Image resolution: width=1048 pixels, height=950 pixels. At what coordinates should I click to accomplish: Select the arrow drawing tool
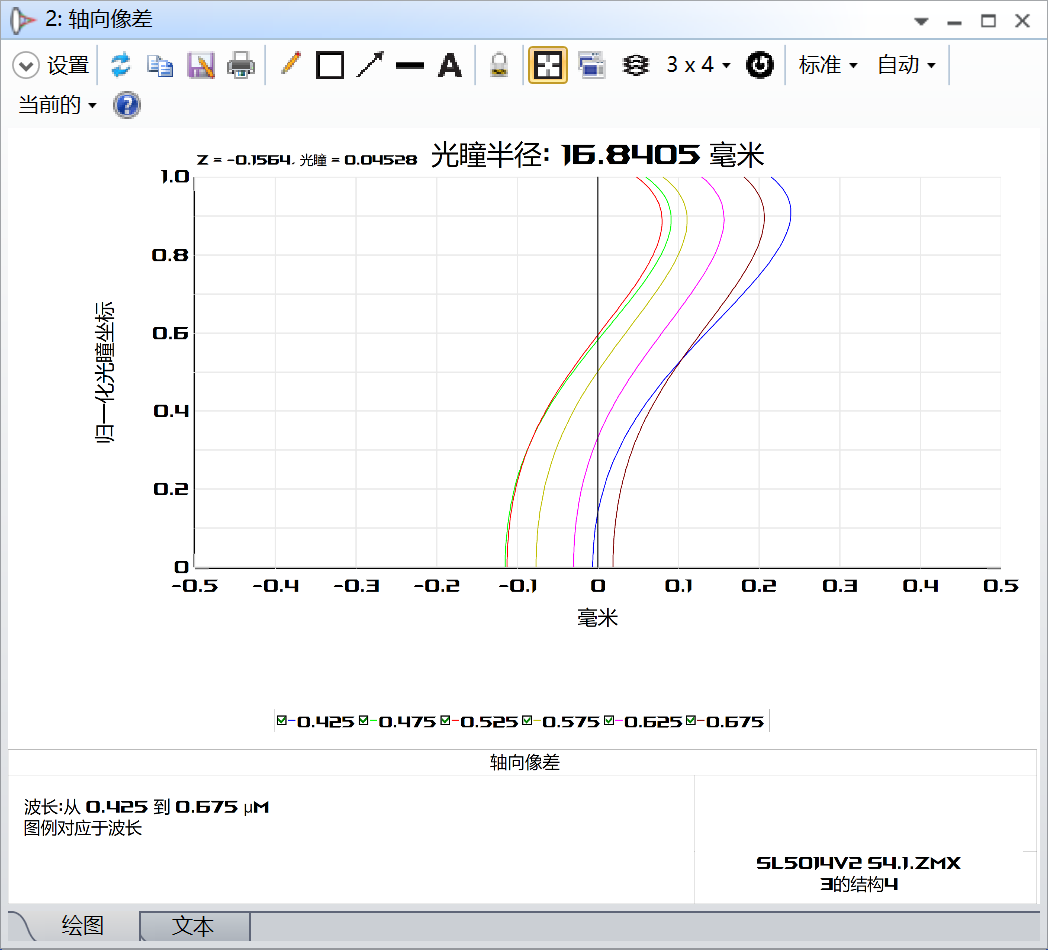(x=370, y=65)
